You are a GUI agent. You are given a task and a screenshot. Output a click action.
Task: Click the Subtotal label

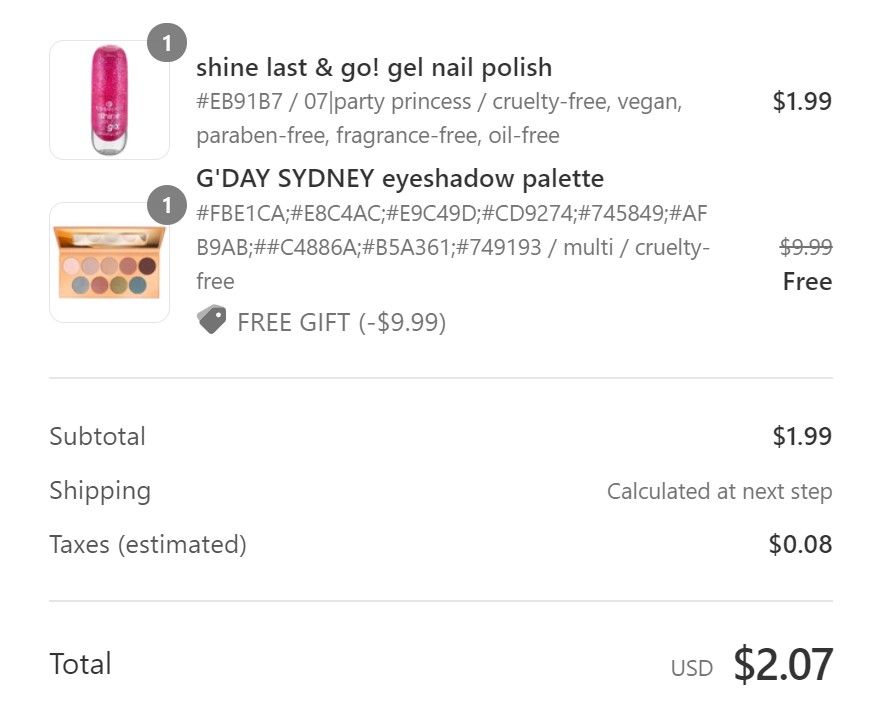[x=97, y=437]
